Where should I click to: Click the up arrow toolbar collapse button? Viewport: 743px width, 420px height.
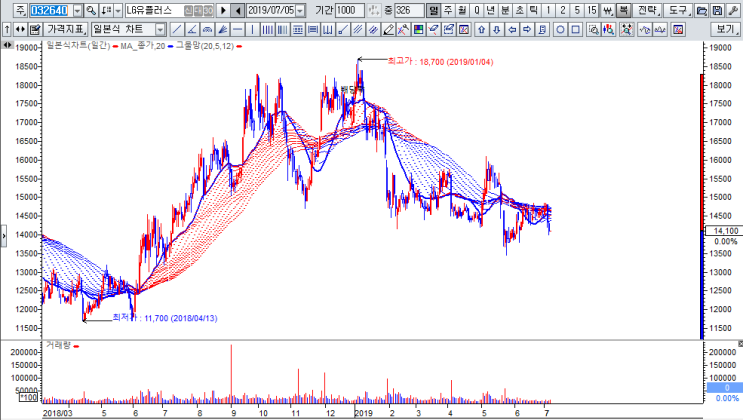pos(7,30)
